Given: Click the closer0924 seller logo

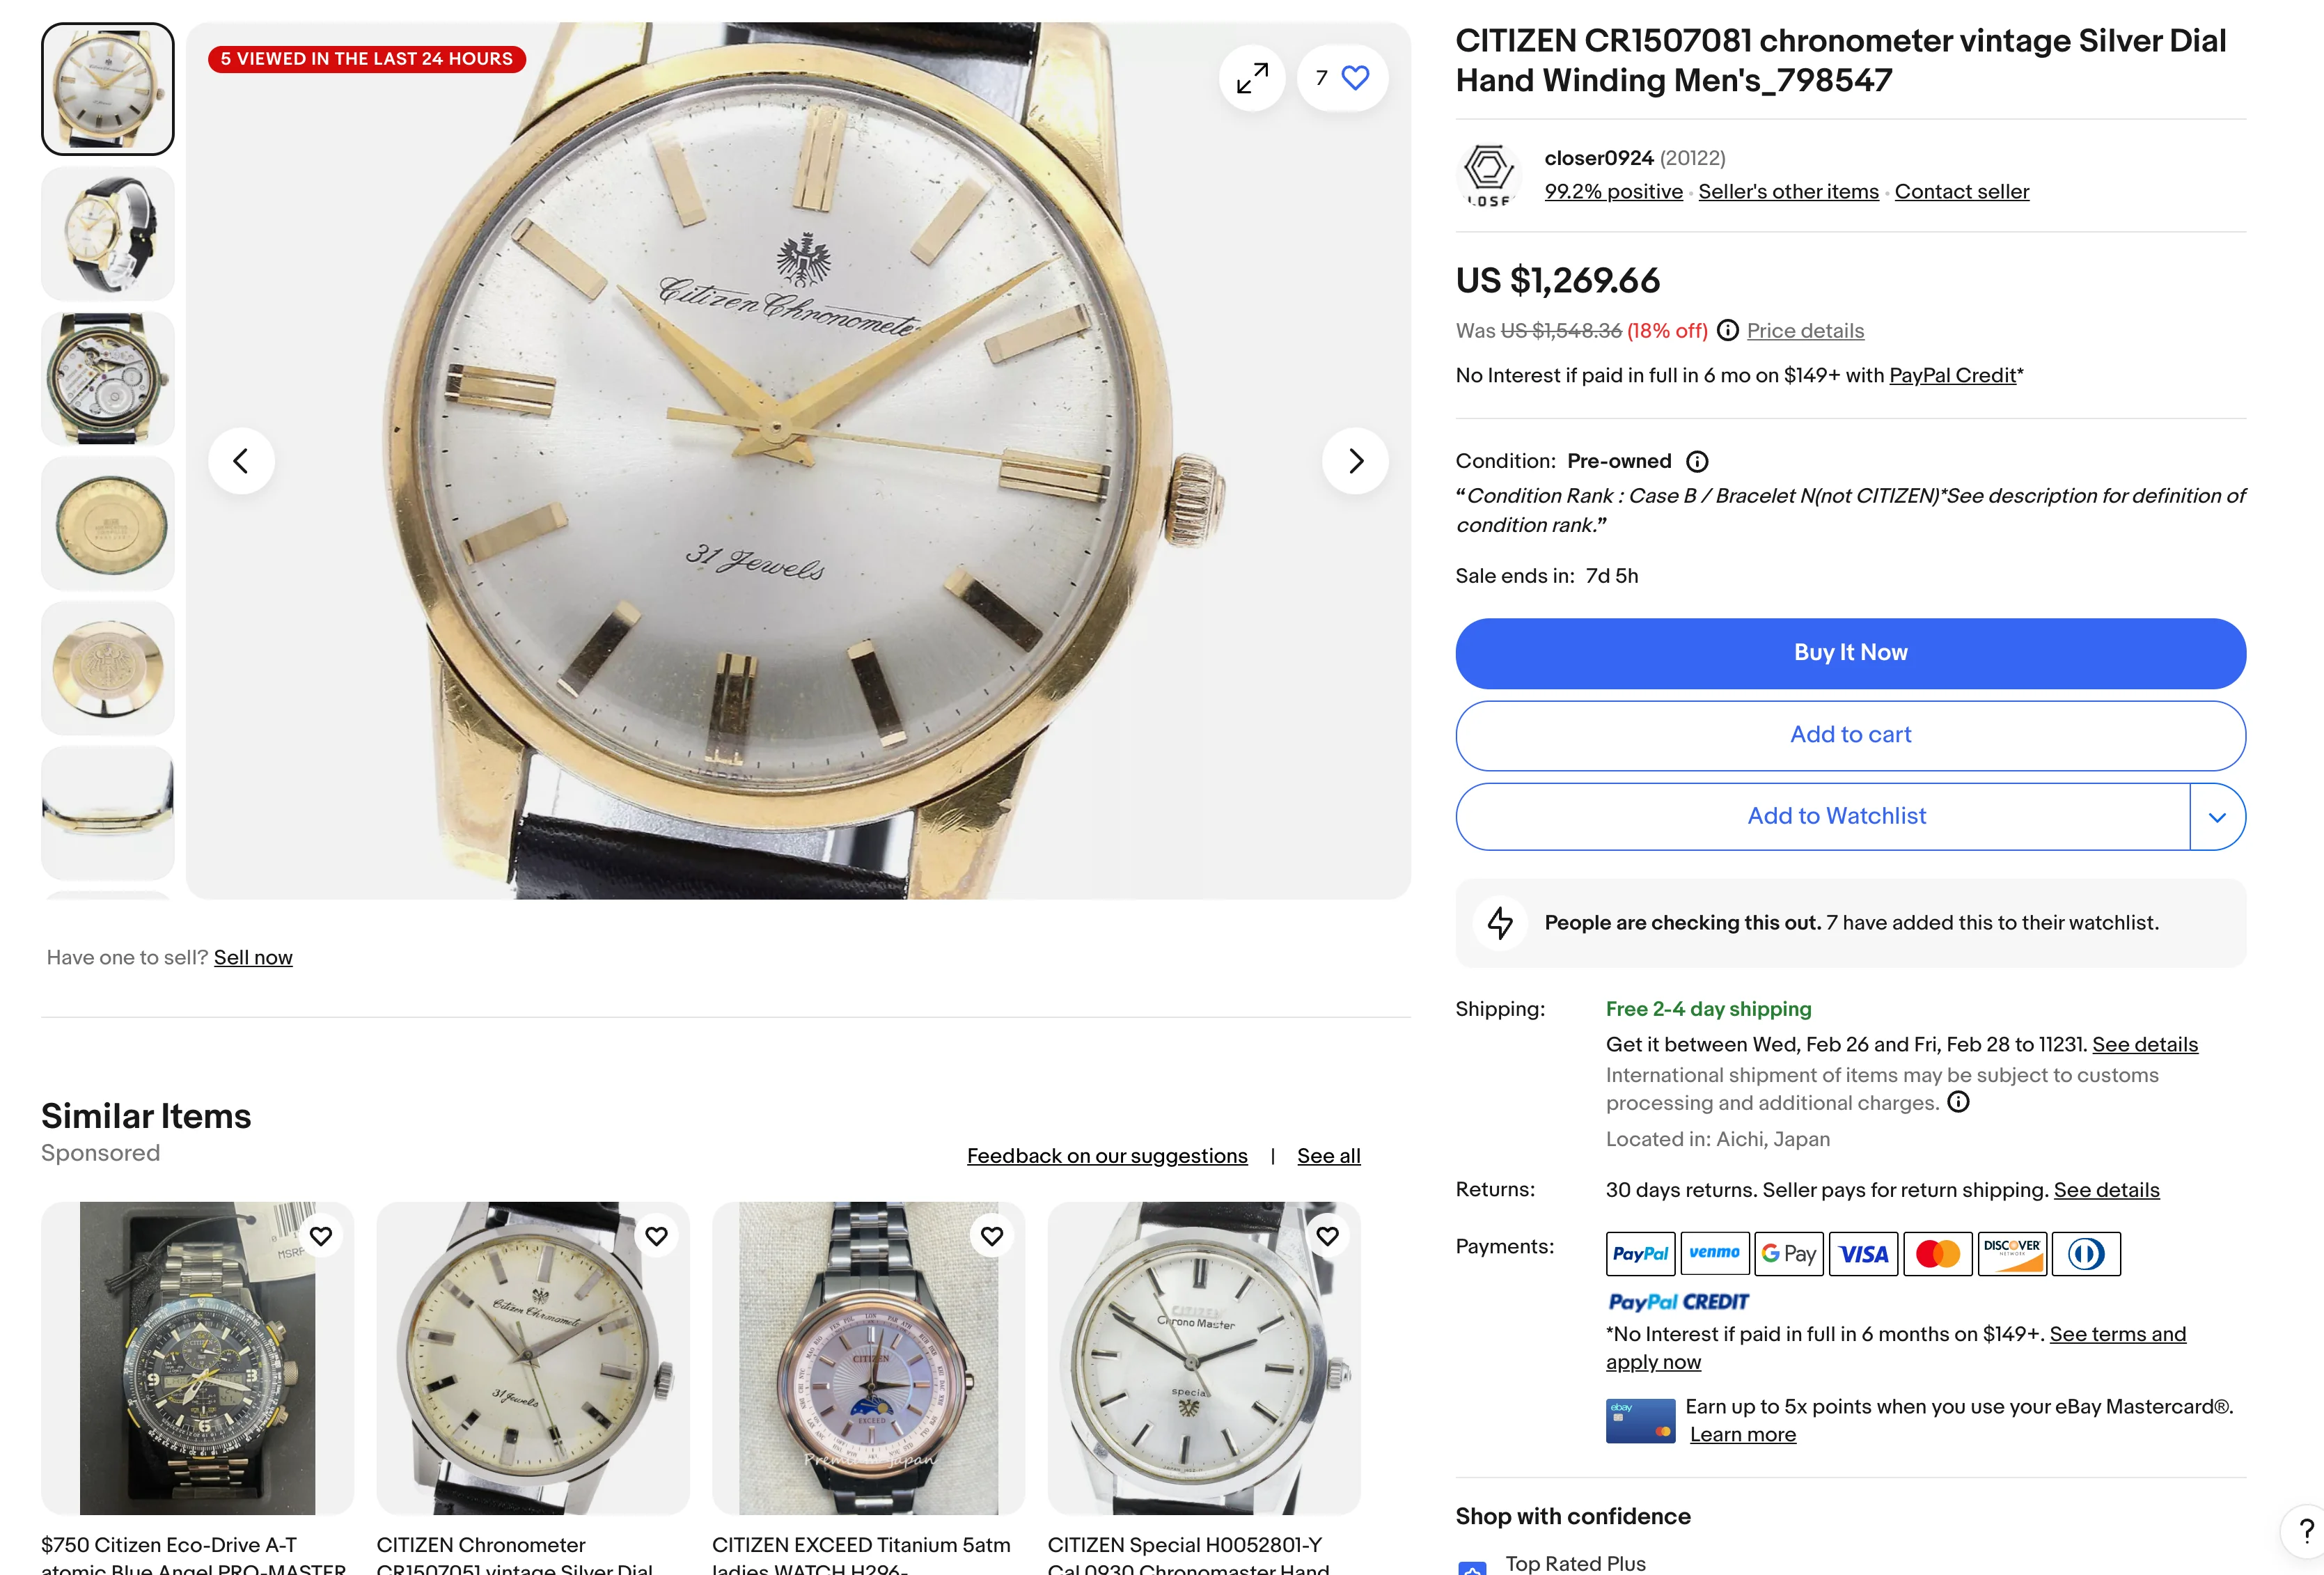Looking at the screenshot, I should tap(1489, 174).
